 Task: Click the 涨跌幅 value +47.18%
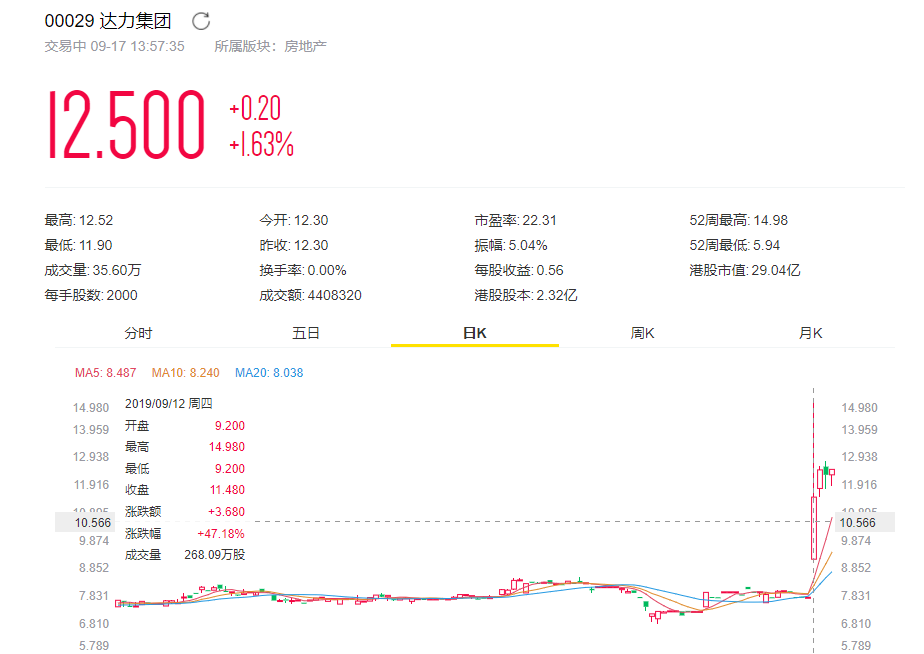tap(221, 534)
